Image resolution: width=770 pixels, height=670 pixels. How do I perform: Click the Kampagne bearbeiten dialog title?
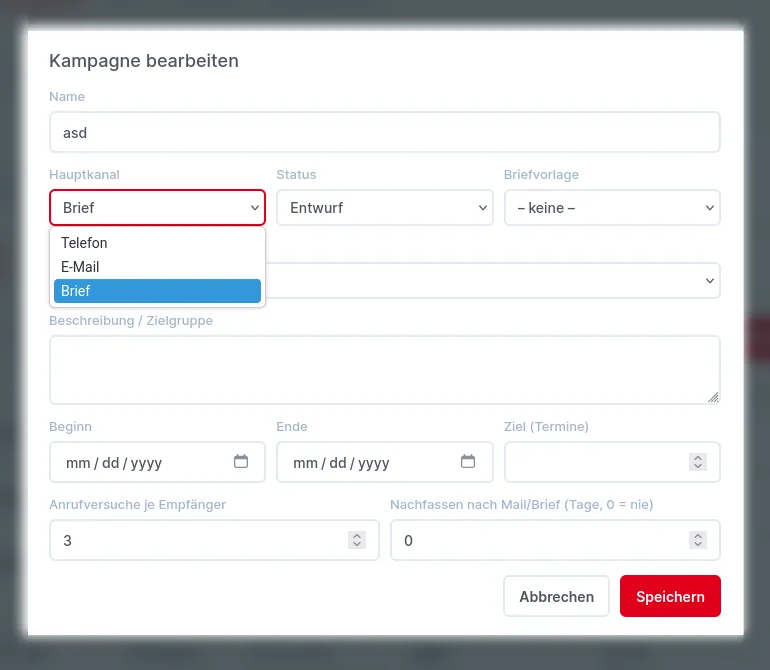coord(144,61)
